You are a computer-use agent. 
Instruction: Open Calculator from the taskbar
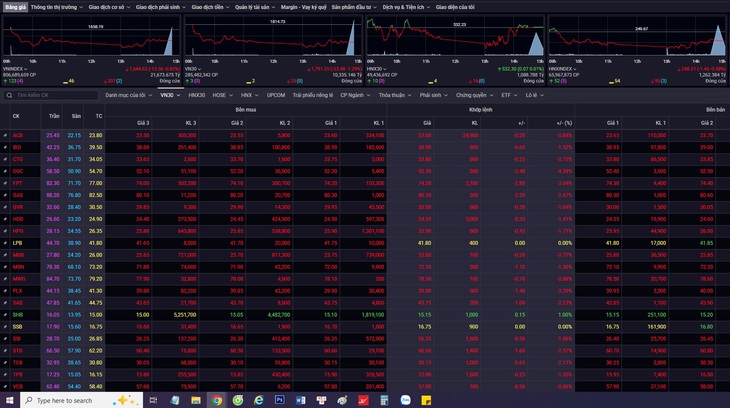[385, 400]
